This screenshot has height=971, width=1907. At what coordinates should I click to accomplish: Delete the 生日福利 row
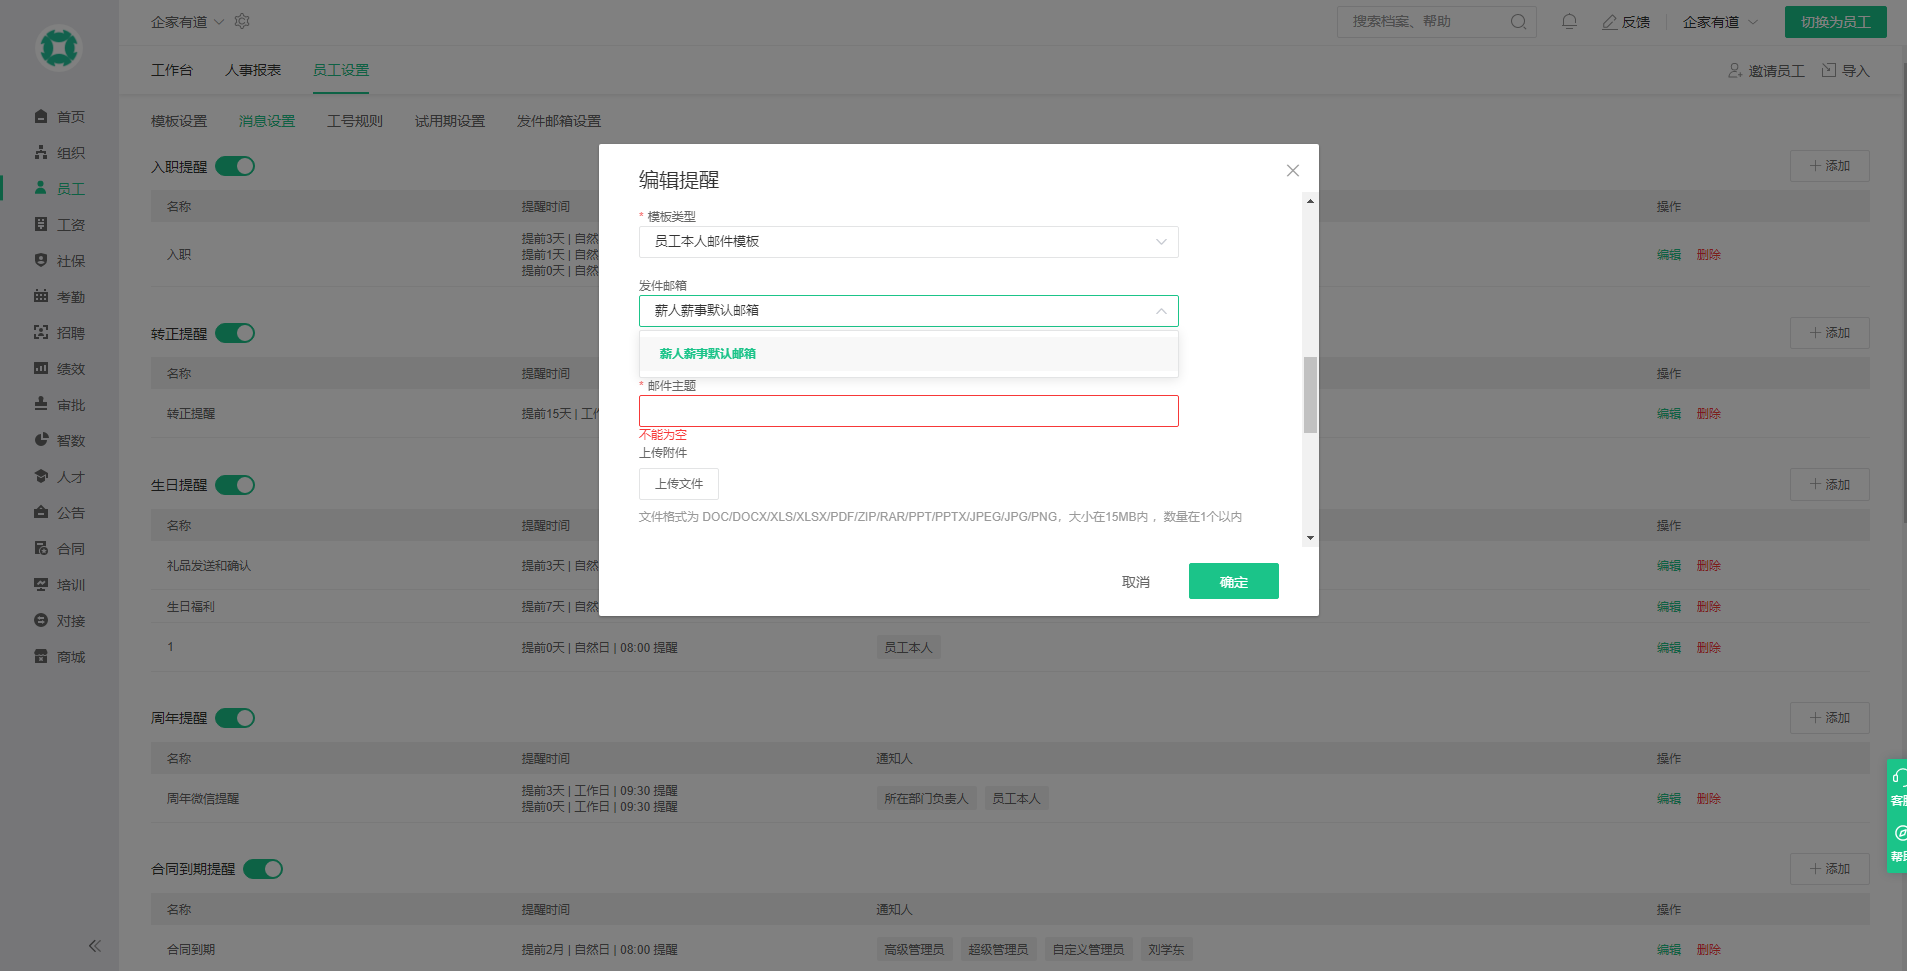(x=1709, y=607)
